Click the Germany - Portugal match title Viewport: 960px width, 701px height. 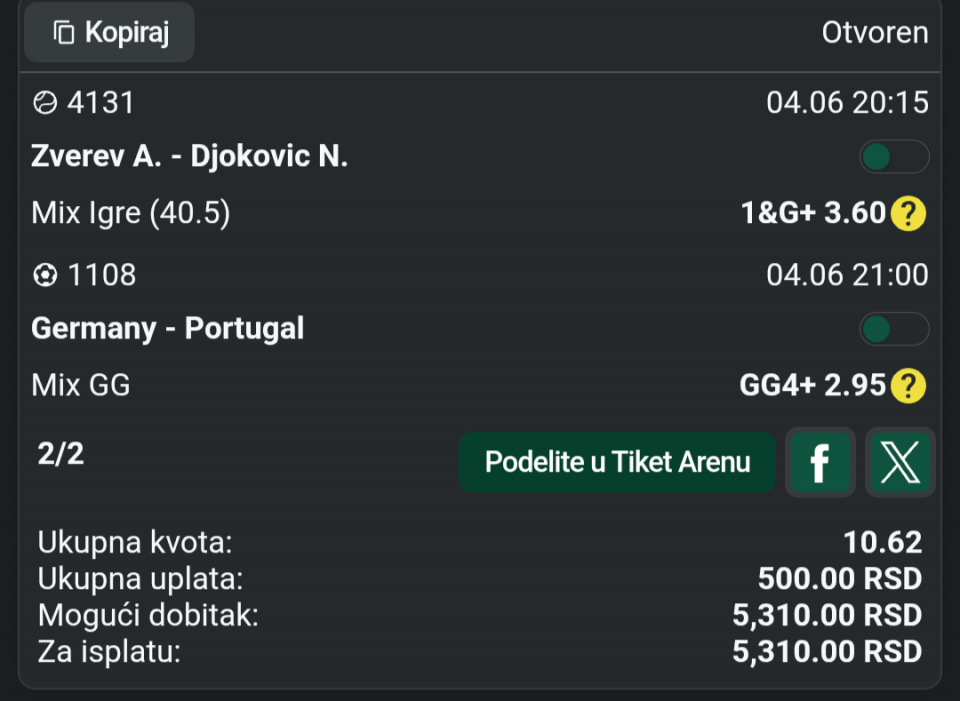[167, 329]
